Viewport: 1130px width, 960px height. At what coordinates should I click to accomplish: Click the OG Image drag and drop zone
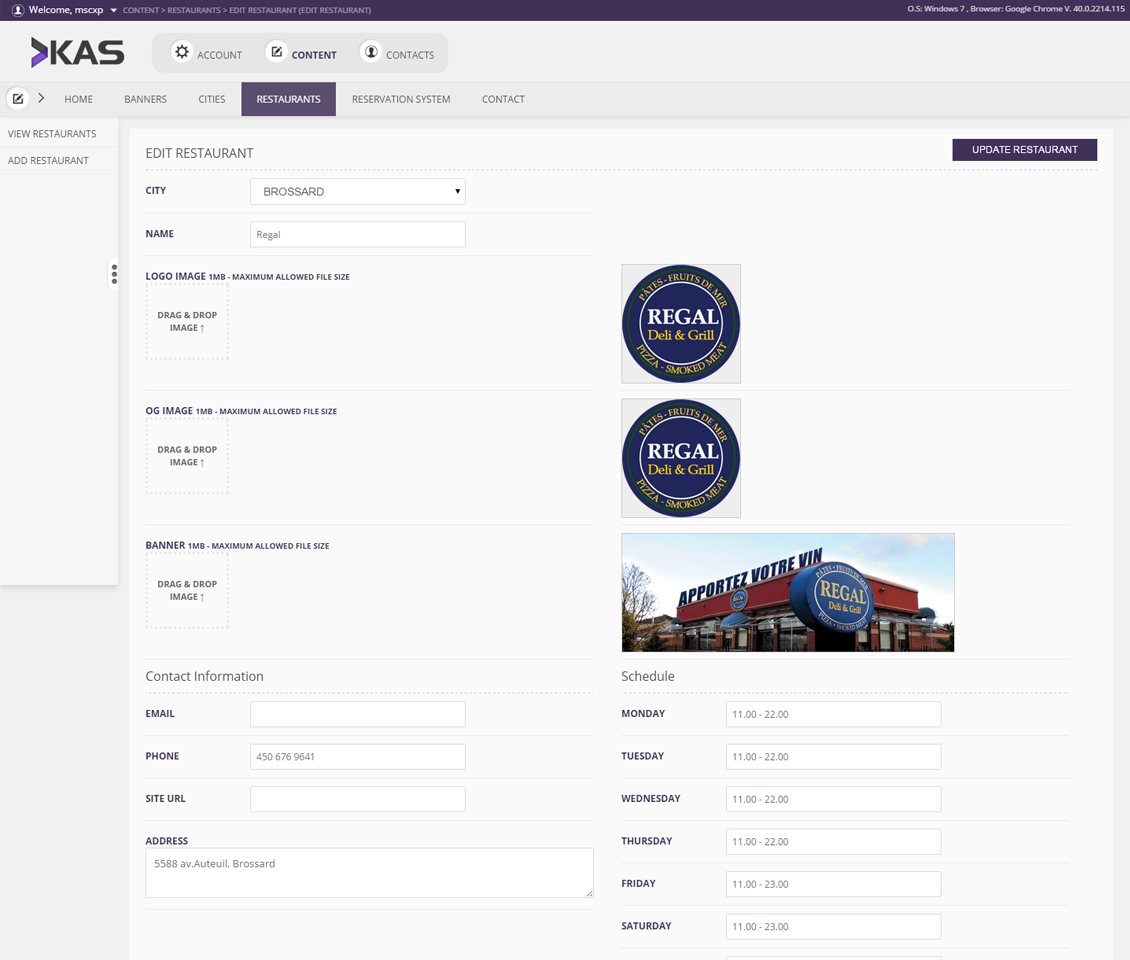(x=187, y=456)
